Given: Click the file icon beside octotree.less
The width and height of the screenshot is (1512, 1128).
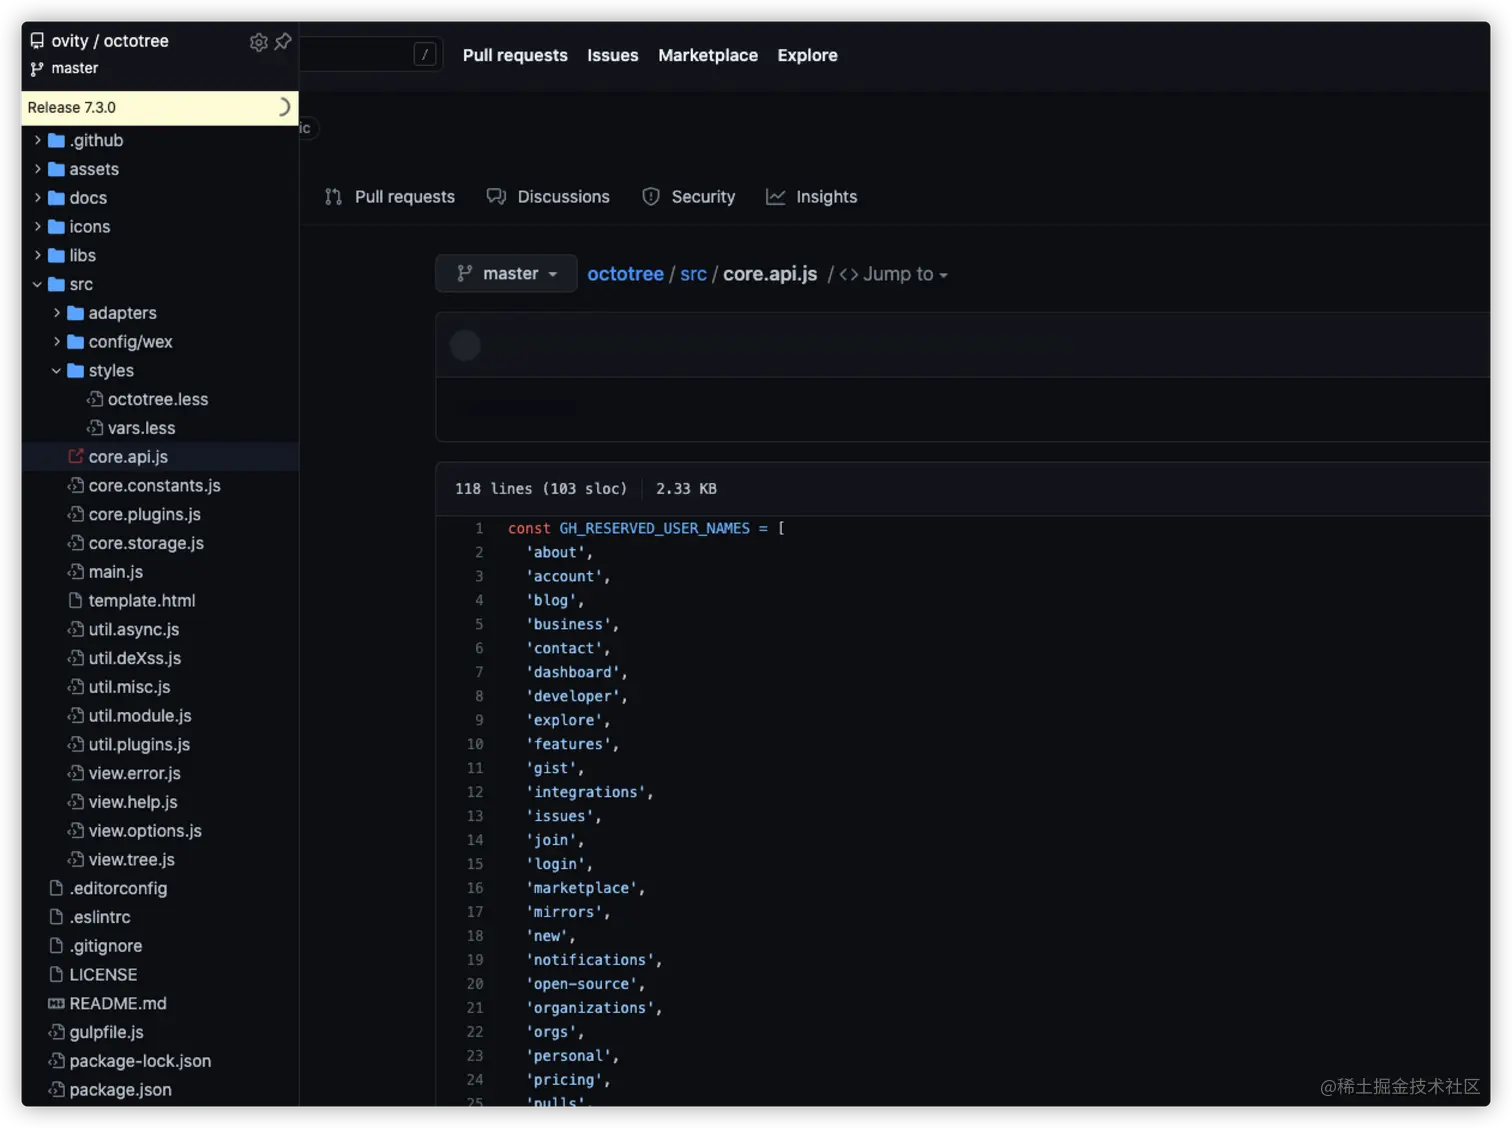Looking at the screenshot, I should pos(95,399).
